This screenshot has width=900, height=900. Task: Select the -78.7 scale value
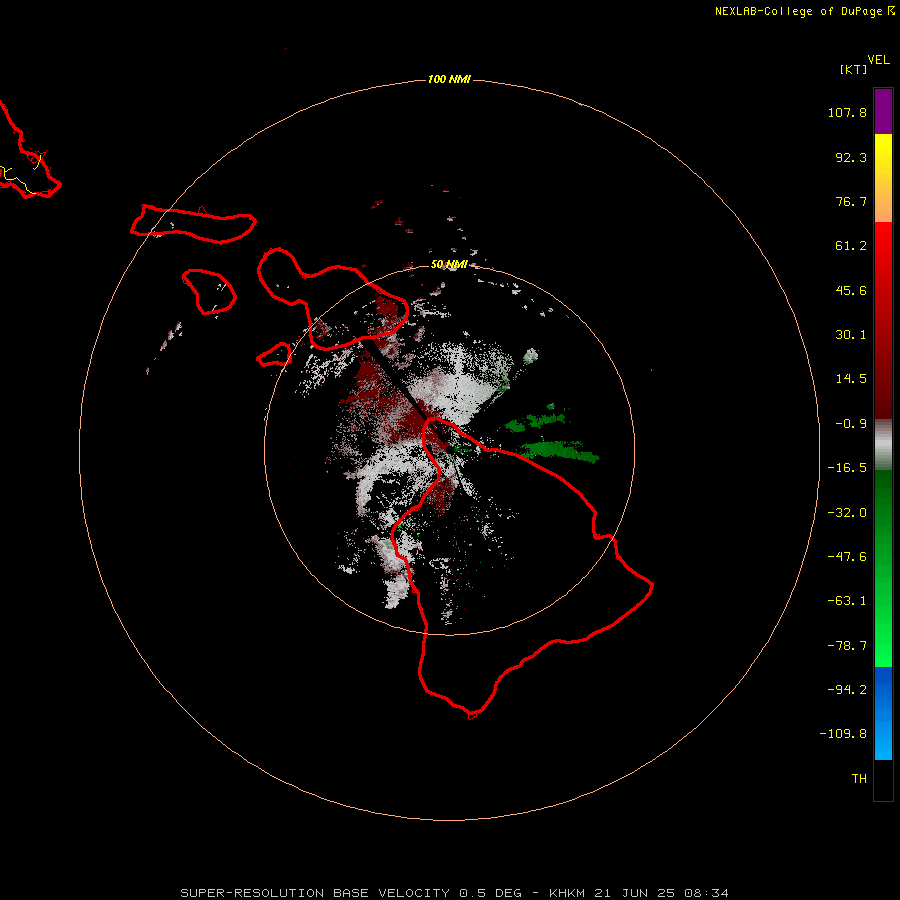coord(847,646)
